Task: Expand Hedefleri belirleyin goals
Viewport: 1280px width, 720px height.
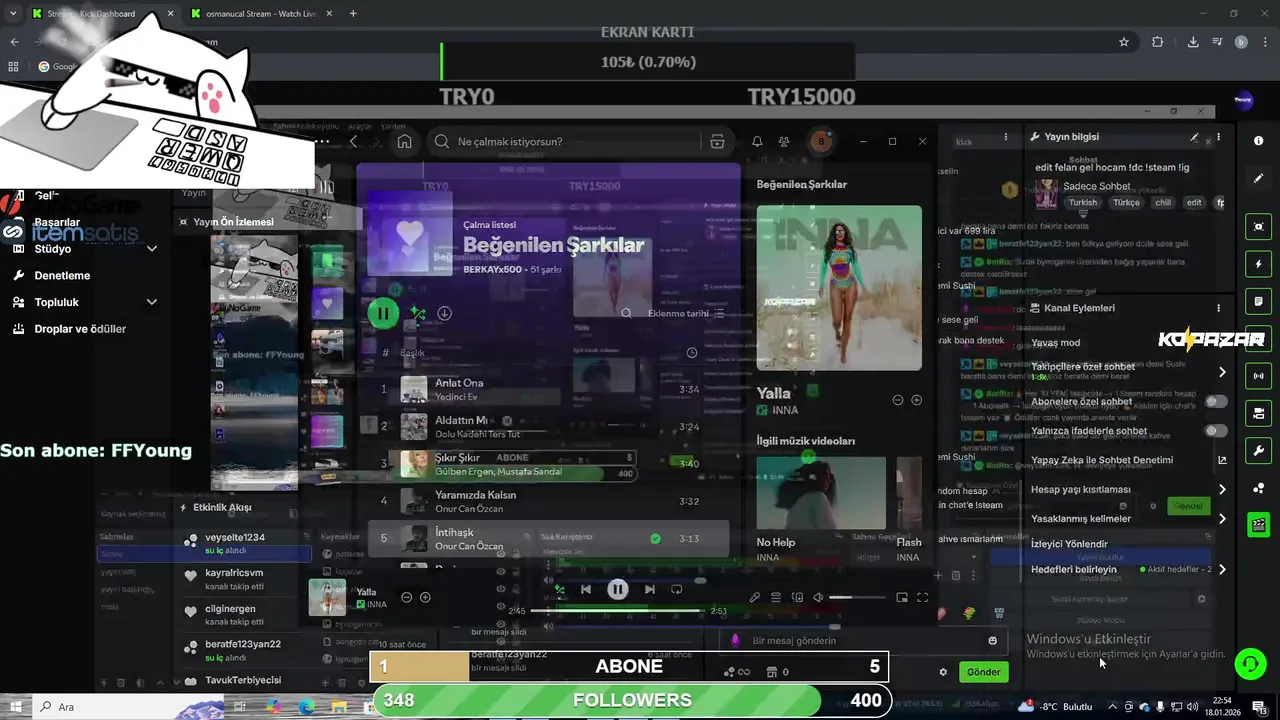Action: 1222,570
